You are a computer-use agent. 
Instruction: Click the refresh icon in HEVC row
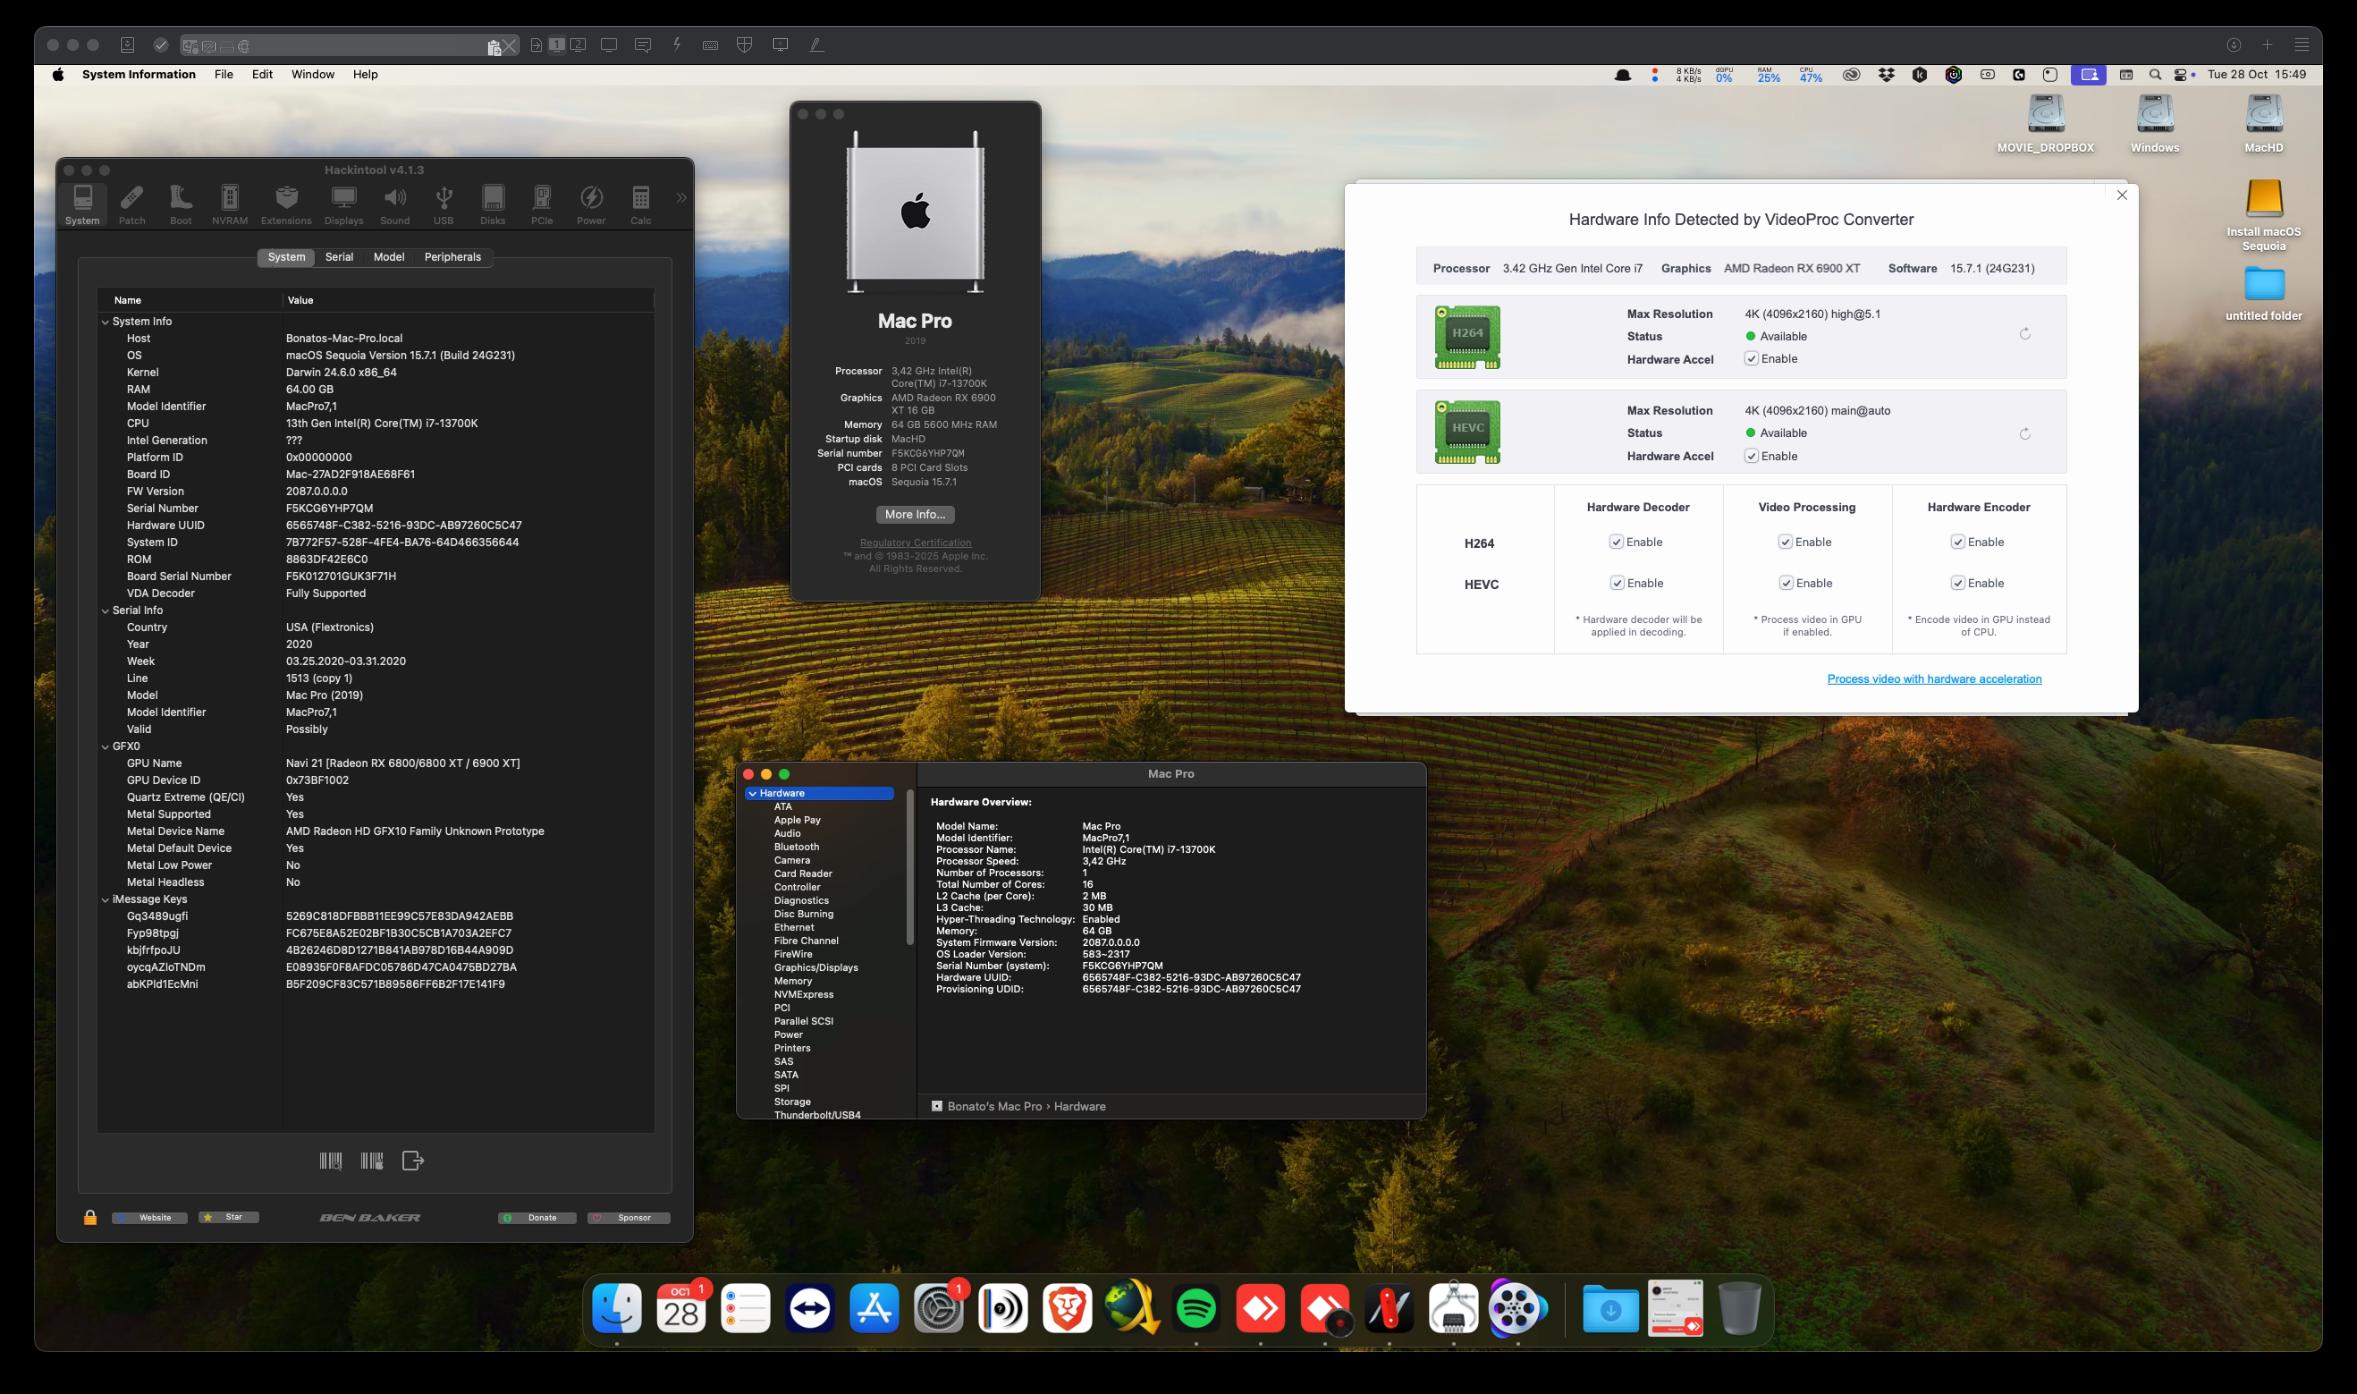[2024, 434]
